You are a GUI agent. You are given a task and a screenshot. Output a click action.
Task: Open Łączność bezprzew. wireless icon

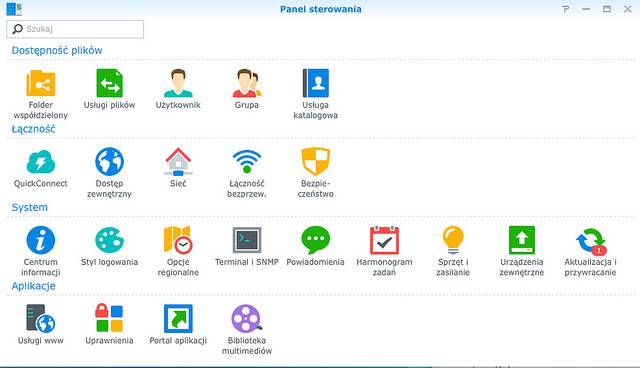pos(247,162)
